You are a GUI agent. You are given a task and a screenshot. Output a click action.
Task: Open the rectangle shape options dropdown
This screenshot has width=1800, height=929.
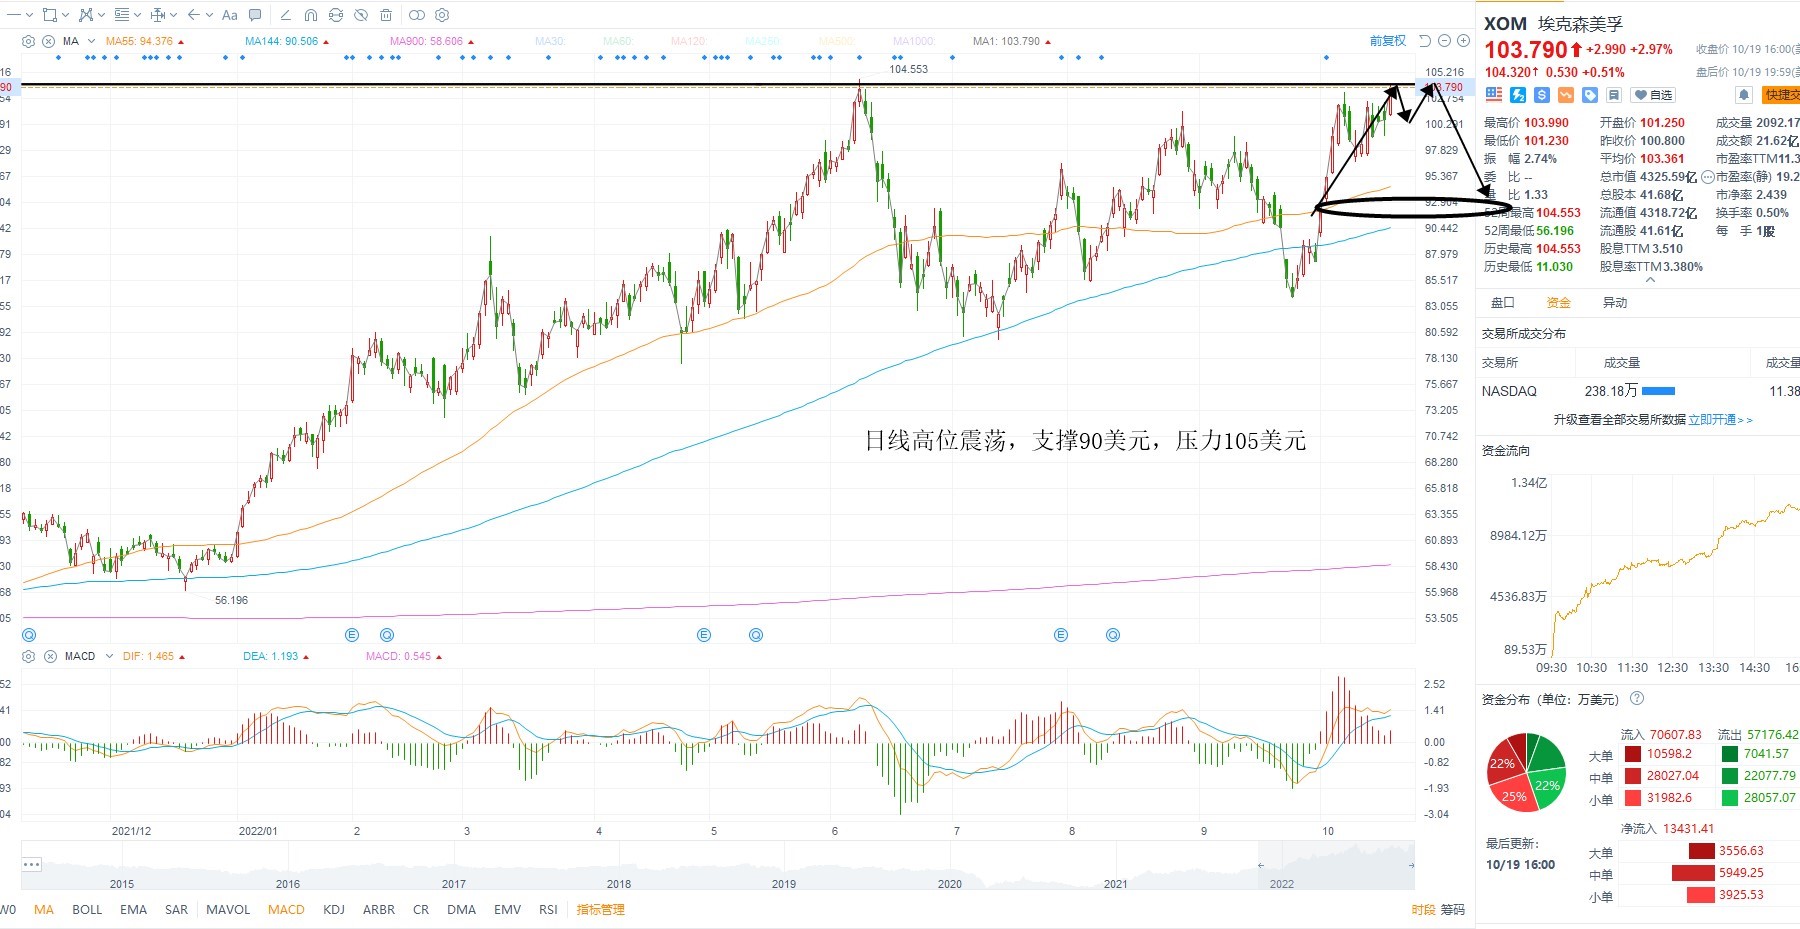tap(66, 15)
